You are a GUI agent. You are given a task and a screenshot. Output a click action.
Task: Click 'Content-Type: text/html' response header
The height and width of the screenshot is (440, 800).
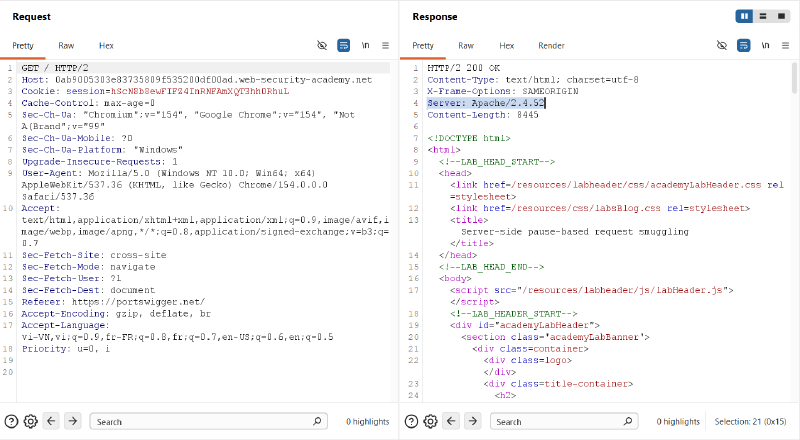[x=533, y=80]
